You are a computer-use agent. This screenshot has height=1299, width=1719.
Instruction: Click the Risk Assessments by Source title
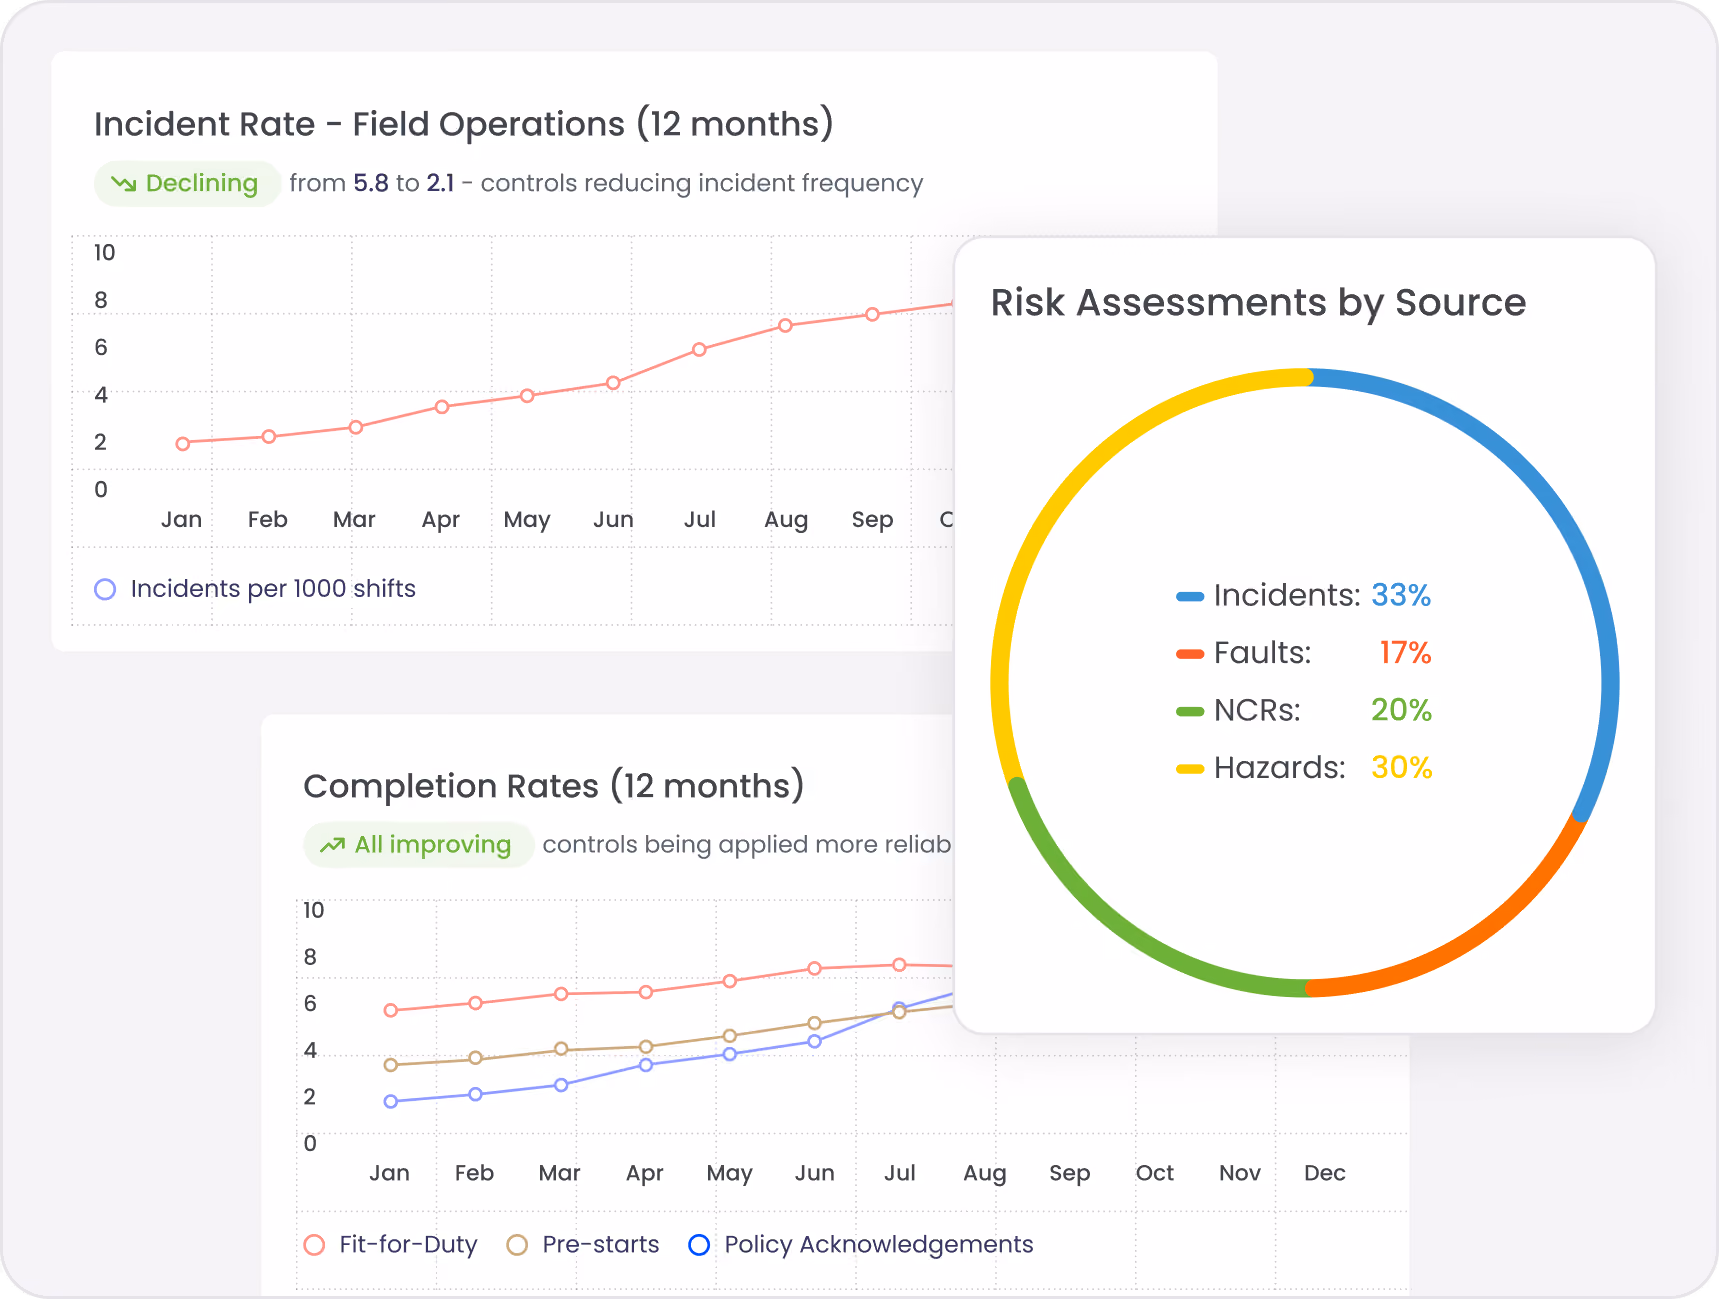tap(1258, 303)
